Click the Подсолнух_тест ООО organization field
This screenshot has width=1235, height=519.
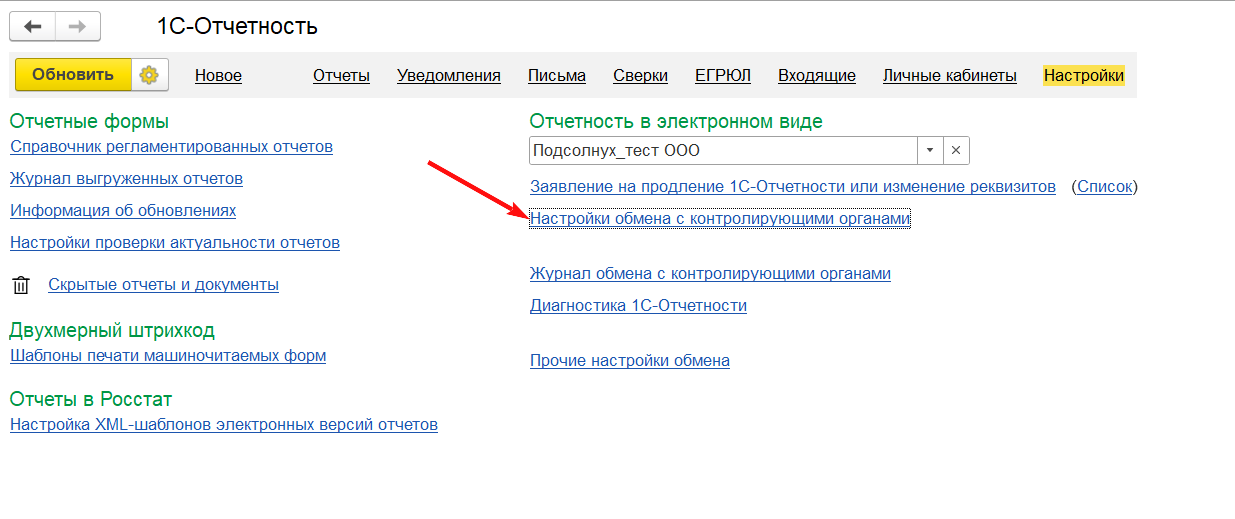pos(723,150)
